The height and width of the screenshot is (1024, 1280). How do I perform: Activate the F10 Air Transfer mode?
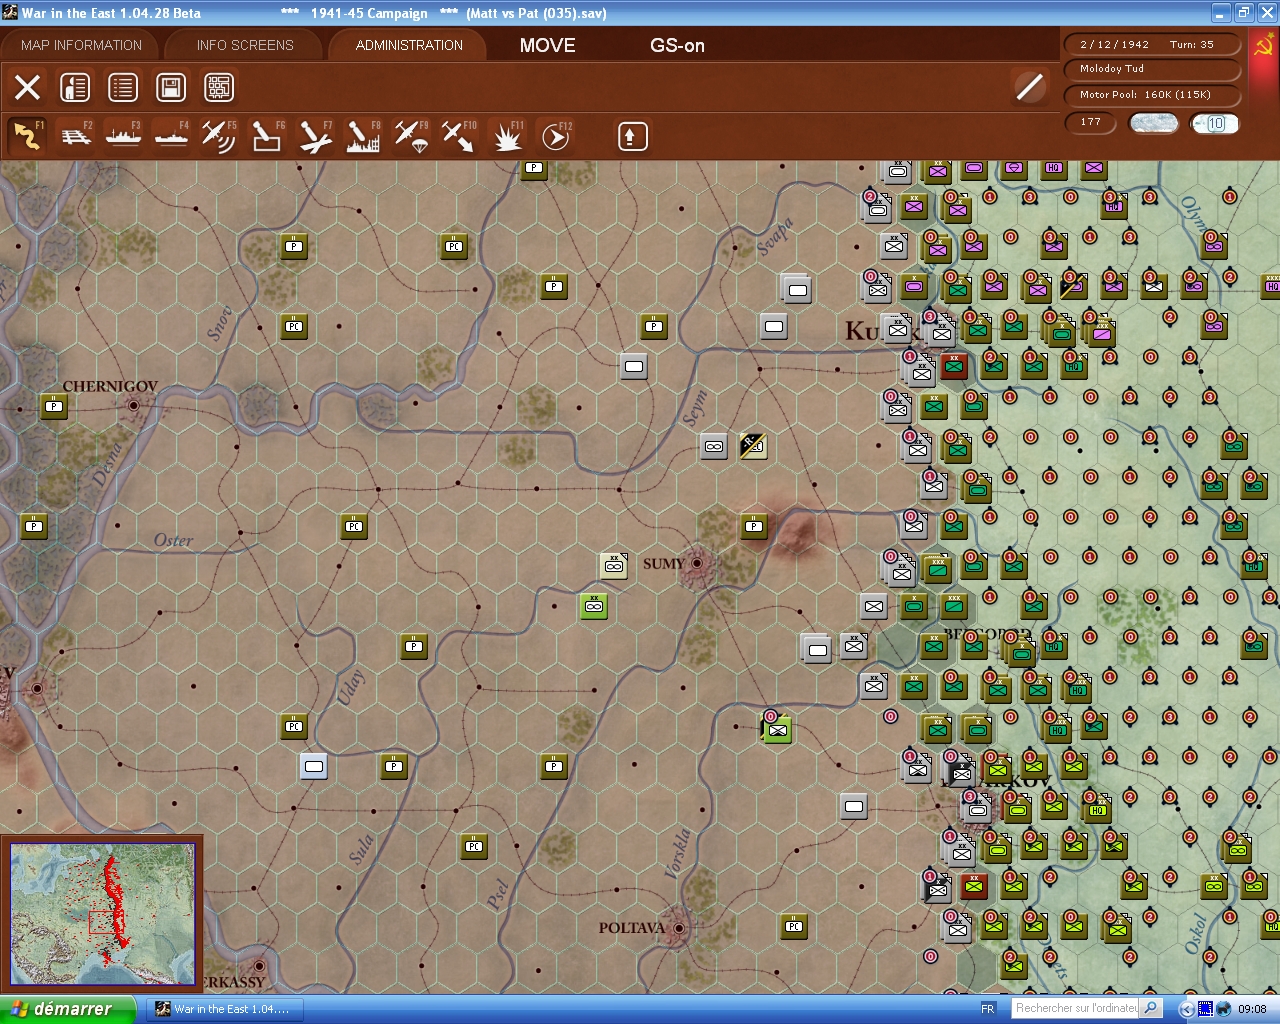tap(459, 136)
